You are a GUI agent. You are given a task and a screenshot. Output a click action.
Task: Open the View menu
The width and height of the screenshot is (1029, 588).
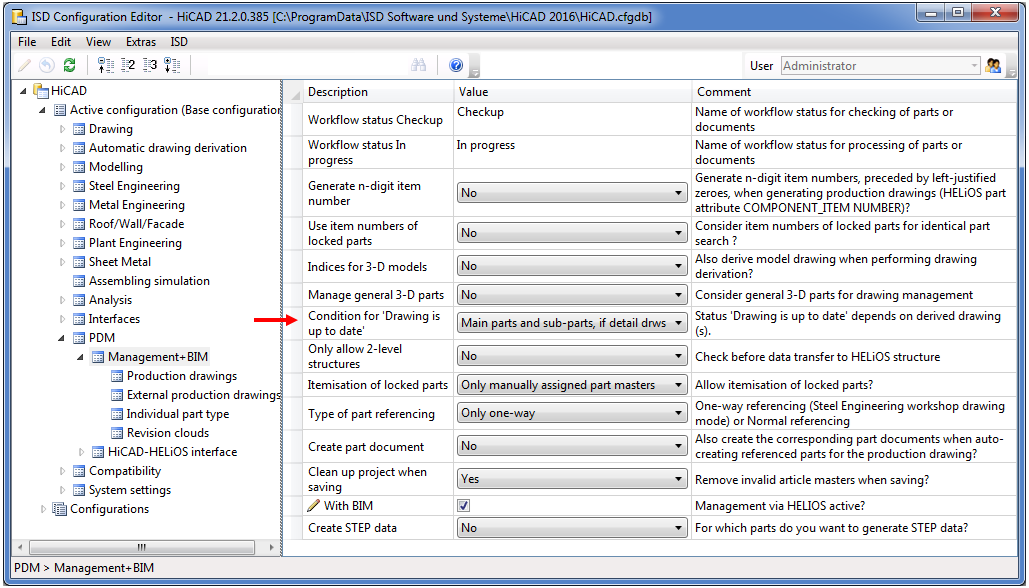click(98, 42)
